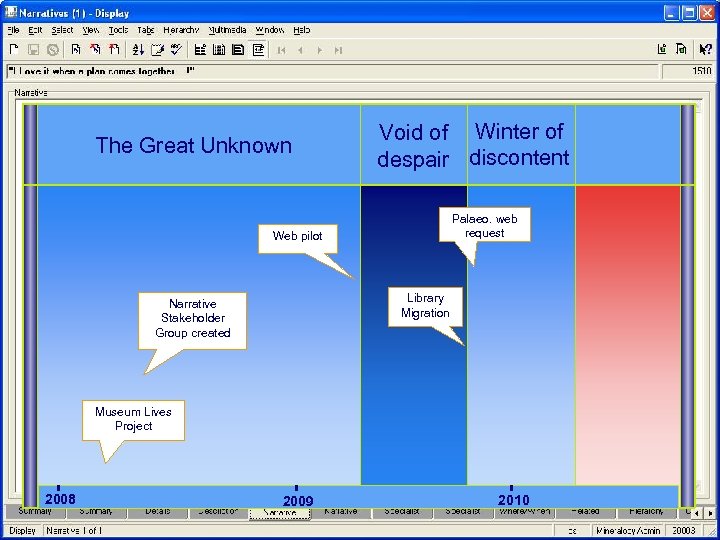This screenshot has height=540, width=720.
Task: Open the Select menu
Action: click(62, 30)
